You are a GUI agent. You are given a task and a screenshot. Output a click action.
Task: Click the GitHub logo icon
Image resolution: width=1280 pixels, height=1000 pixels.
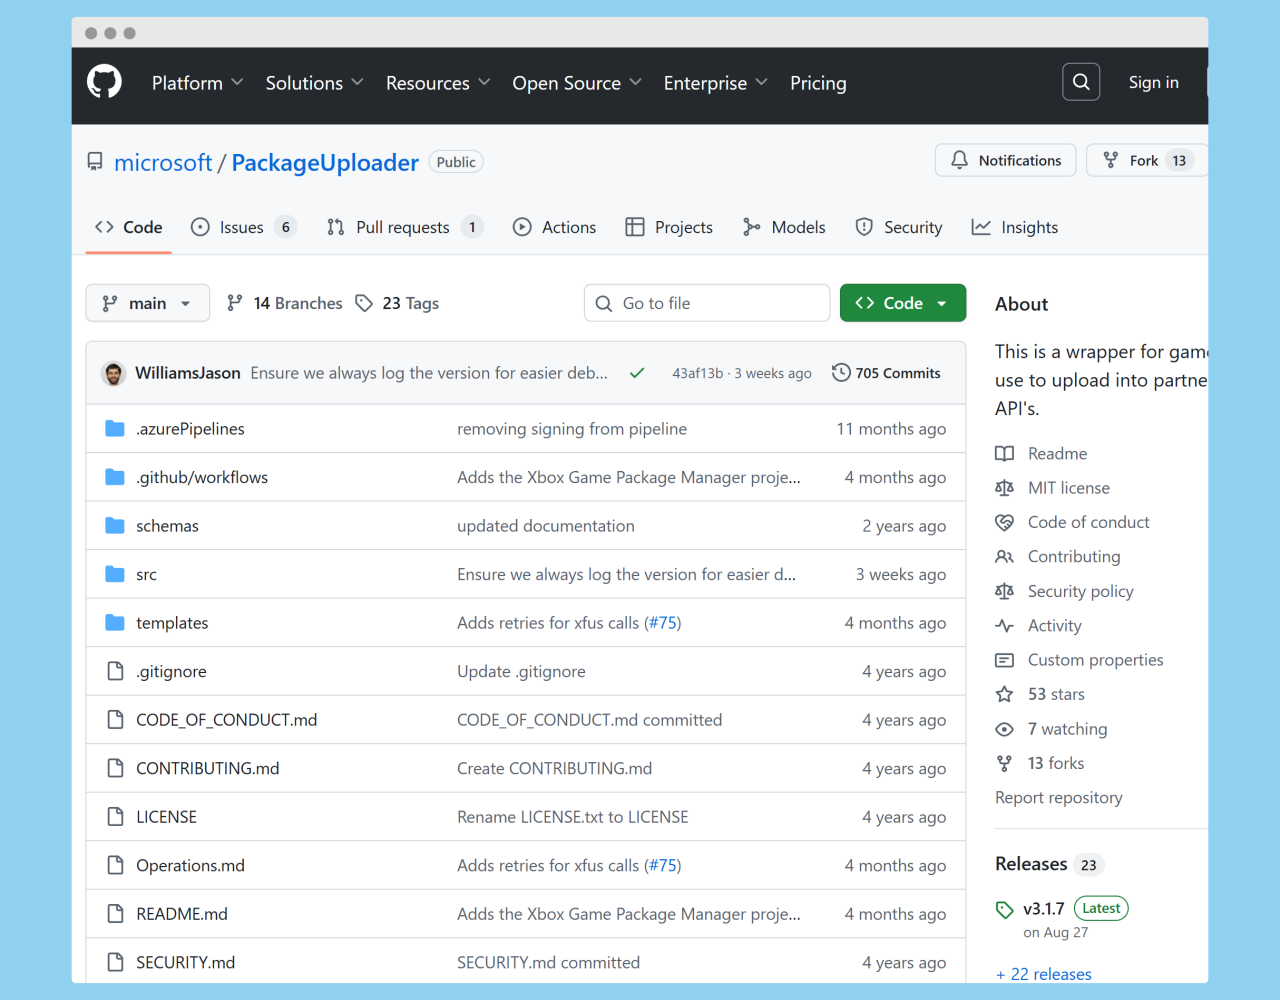[104, 82]
